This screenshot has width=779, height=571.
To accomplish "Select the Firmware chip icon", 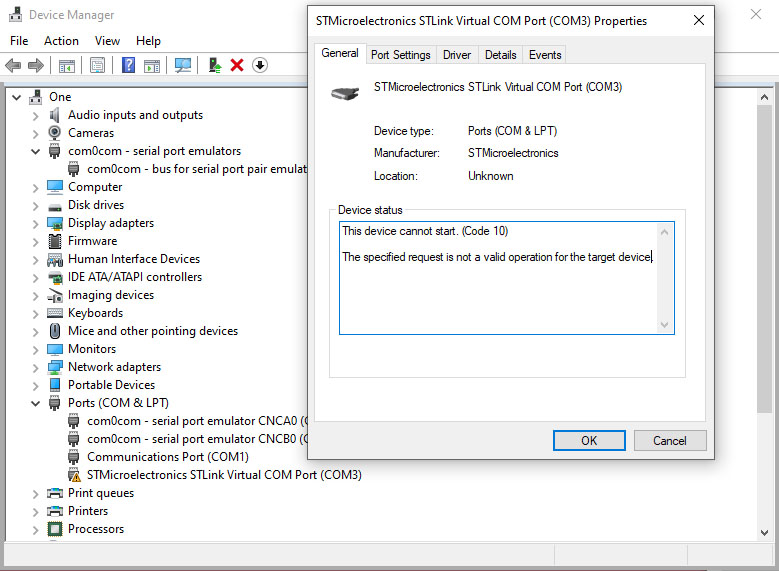I will (x=55, y=241).
